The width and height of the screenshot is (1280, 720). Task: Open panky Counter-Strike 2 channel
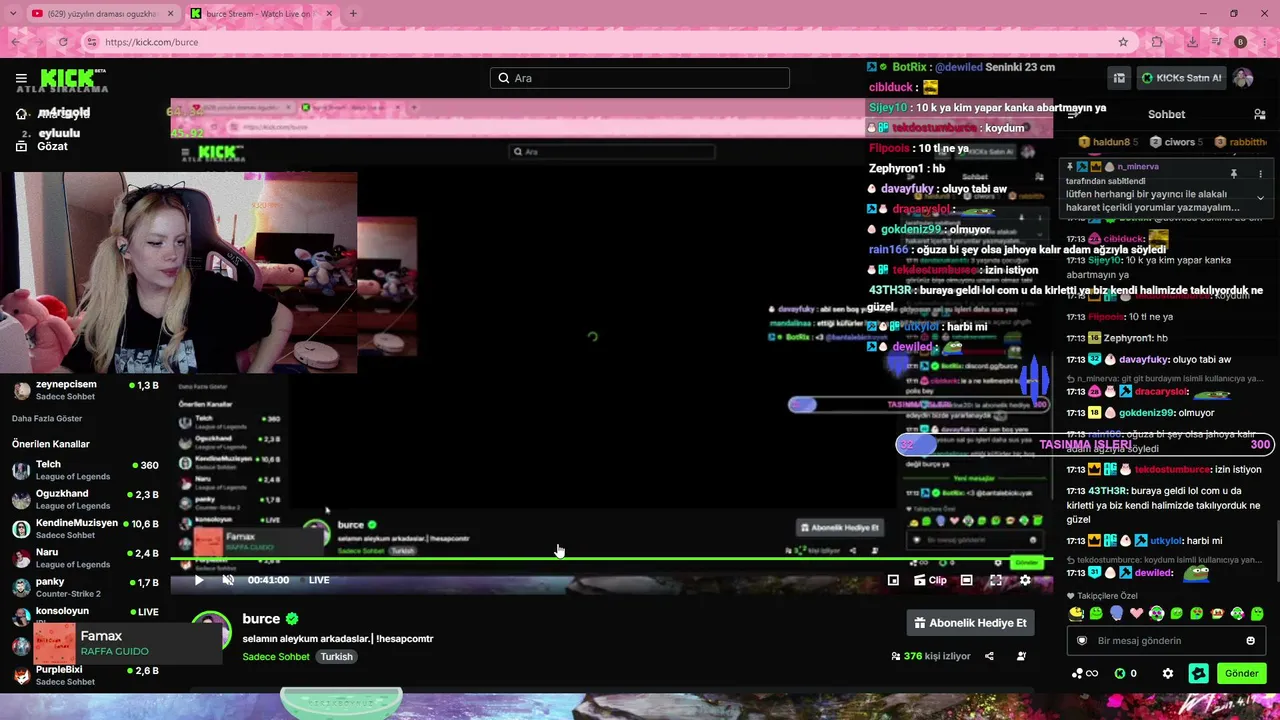pos(85,587)
